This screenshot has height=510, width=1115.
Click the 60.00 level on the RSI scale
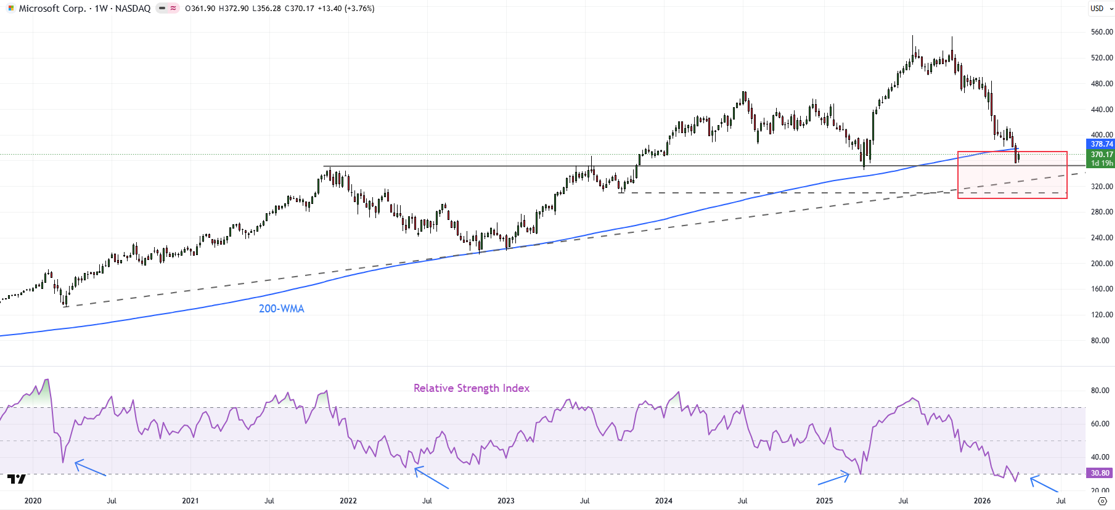pyautogui.click(x=1101, y=424)
